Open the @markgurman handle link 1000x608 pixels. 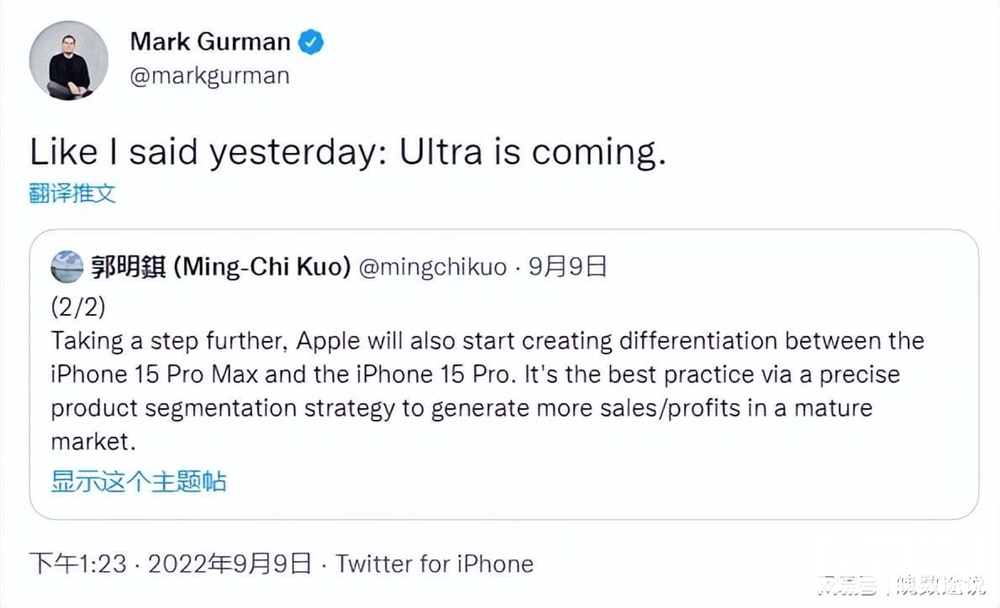(209, 76)
